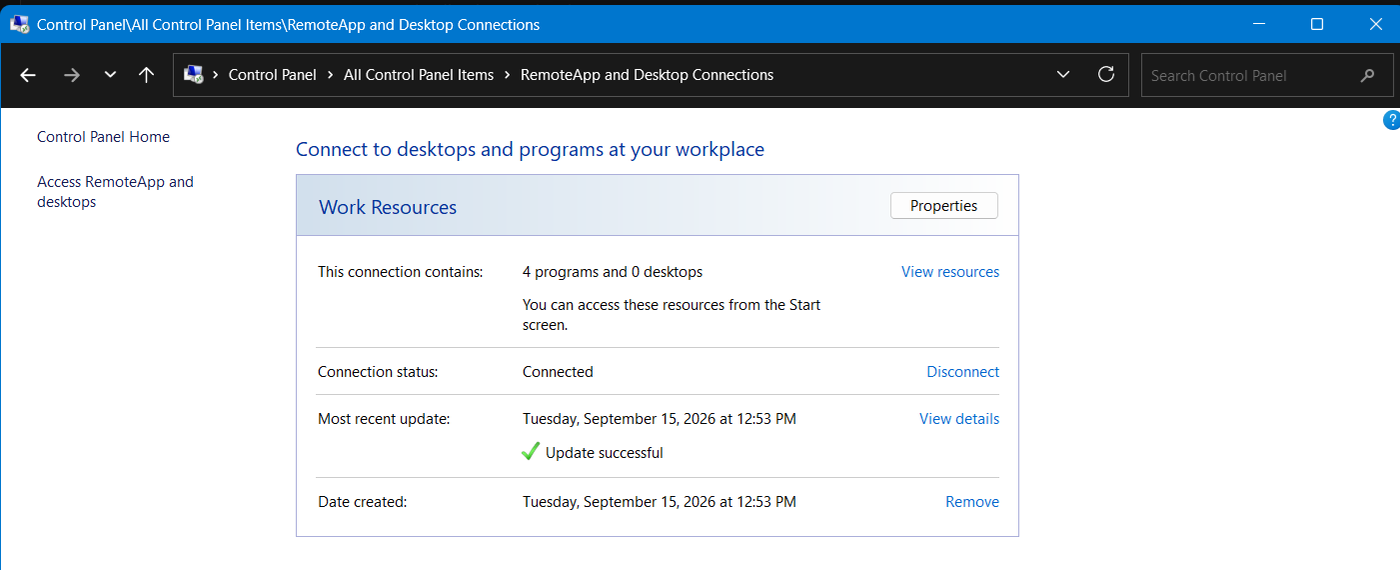Expand chevron after Control Panel breadcrumb
The width and height of the screenshot is (1400, 570).
pyautogui.click(x=330, y=75)
